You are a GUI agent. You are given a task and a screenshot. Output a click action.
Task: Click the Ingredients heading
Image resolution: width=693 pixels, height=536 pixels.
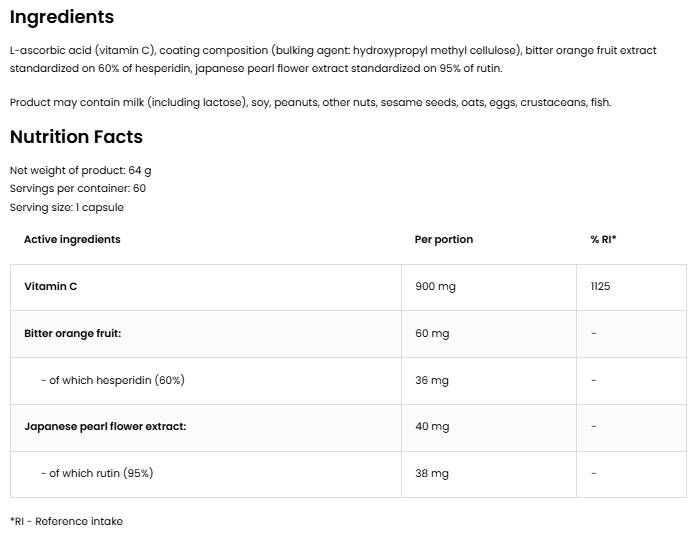click(x=62, y=17)
